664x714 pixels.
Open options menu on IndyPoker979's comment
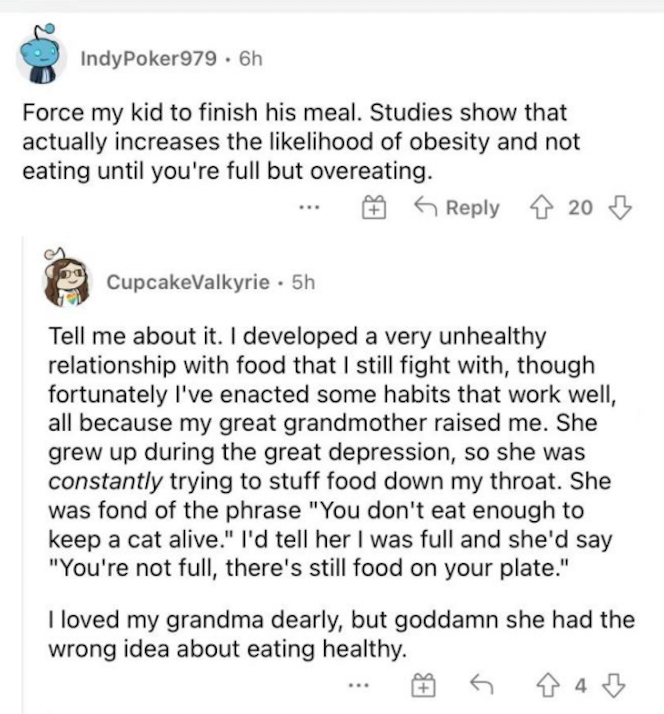310,208
